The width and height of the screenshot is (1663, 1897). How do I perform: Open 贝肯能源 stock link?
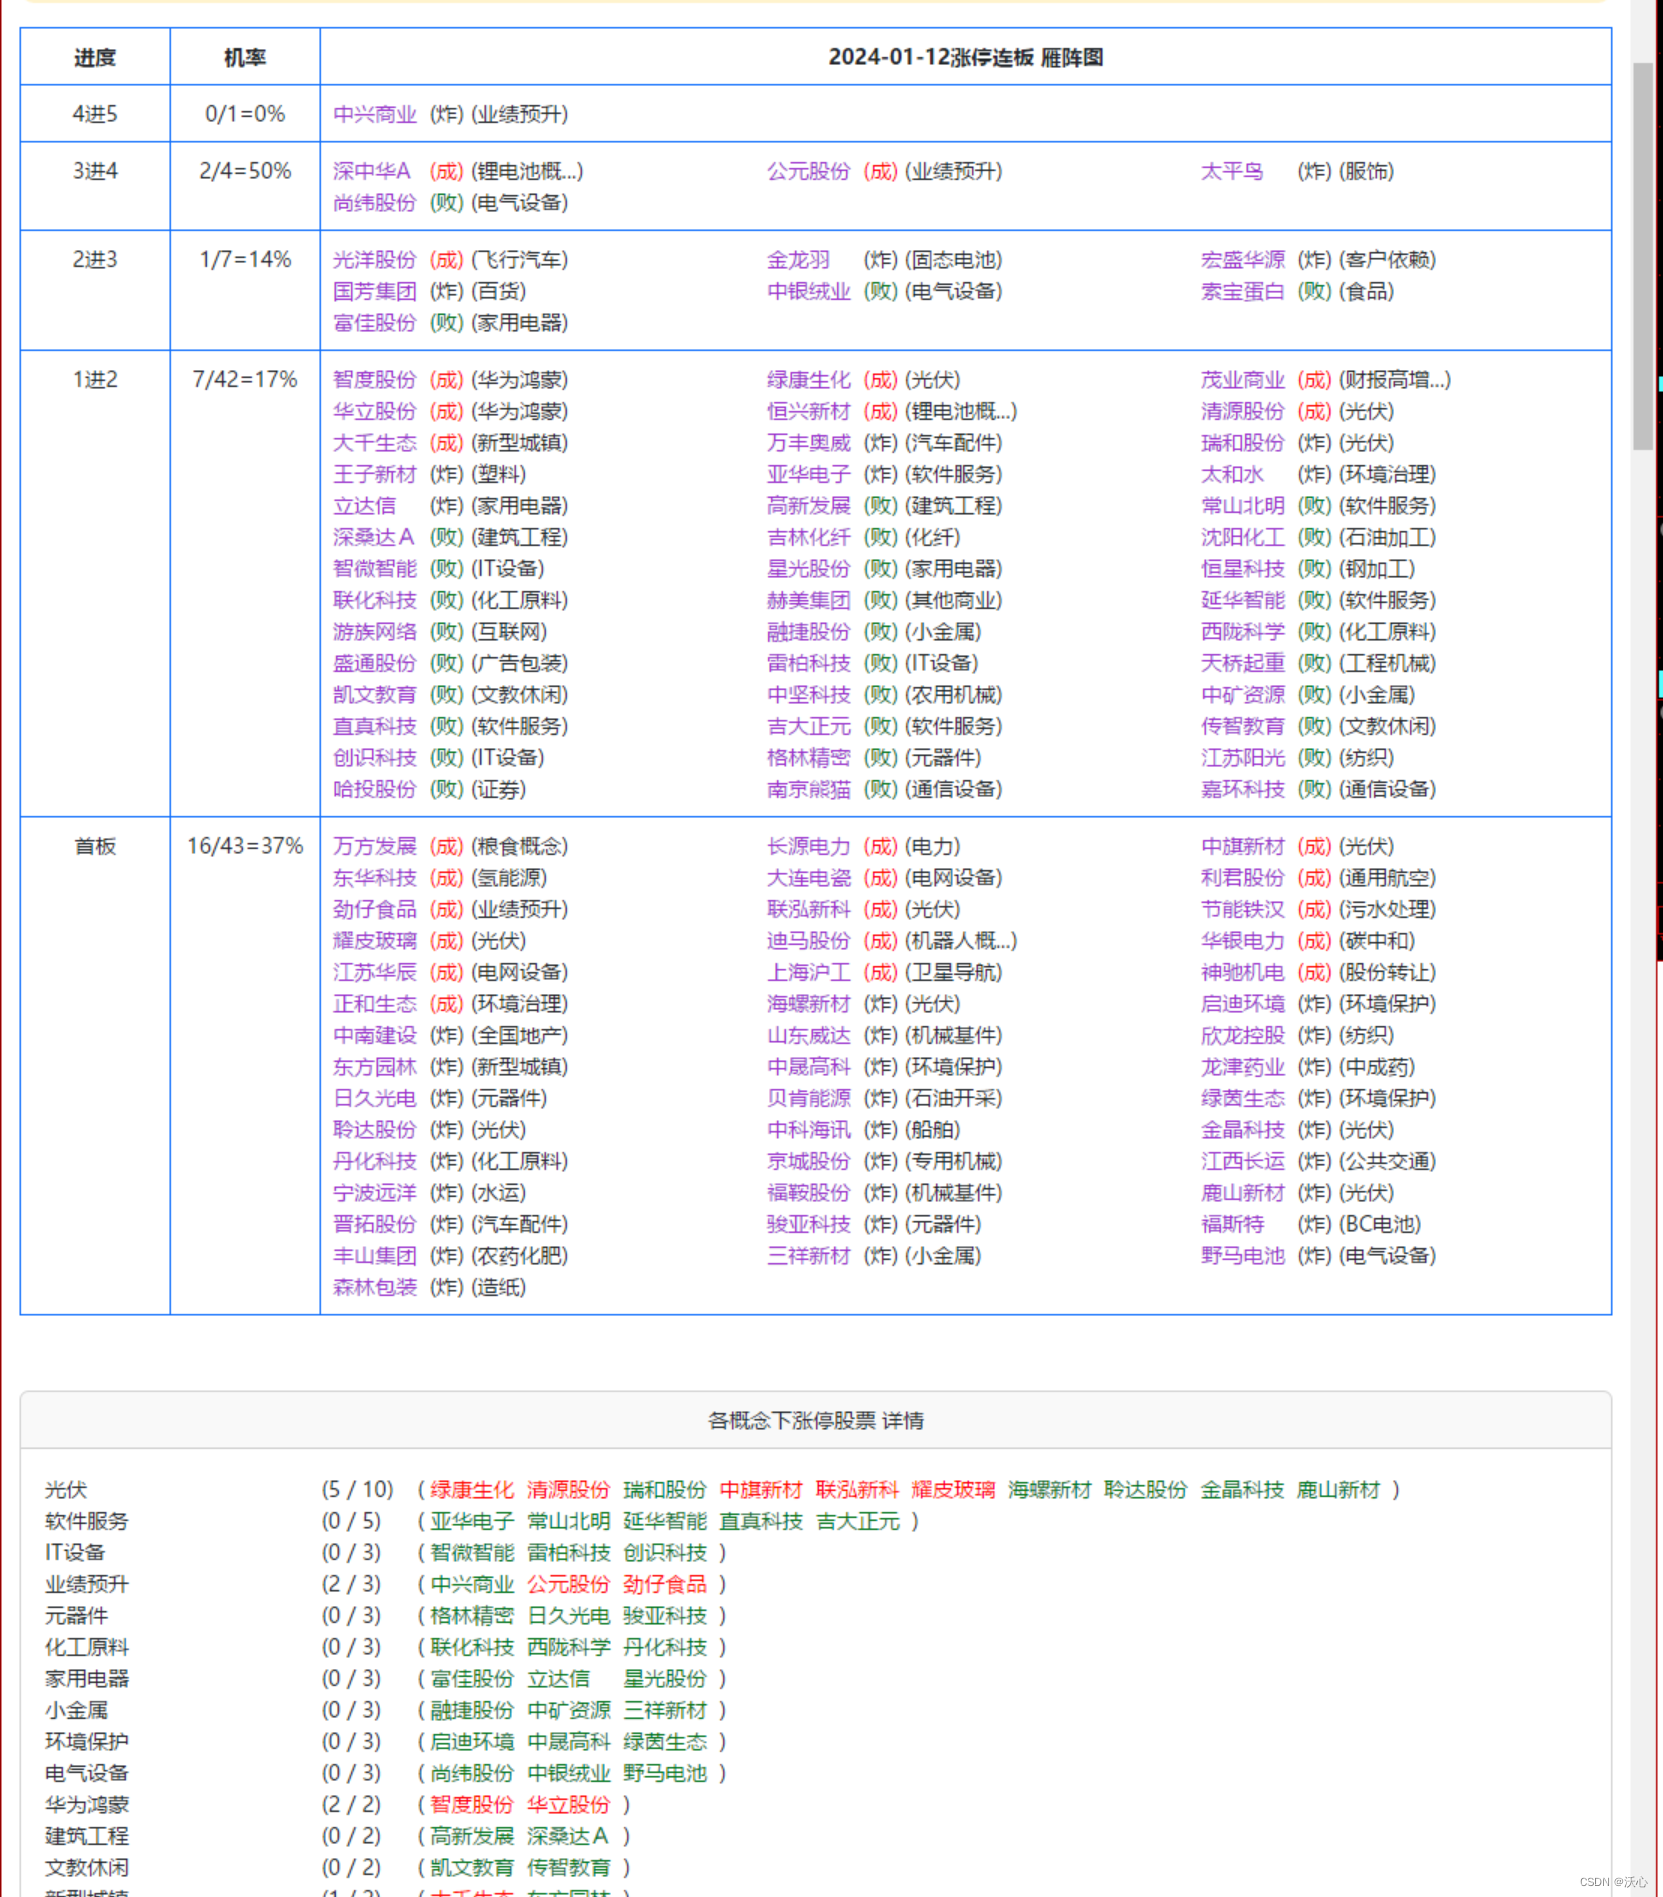809,1098
